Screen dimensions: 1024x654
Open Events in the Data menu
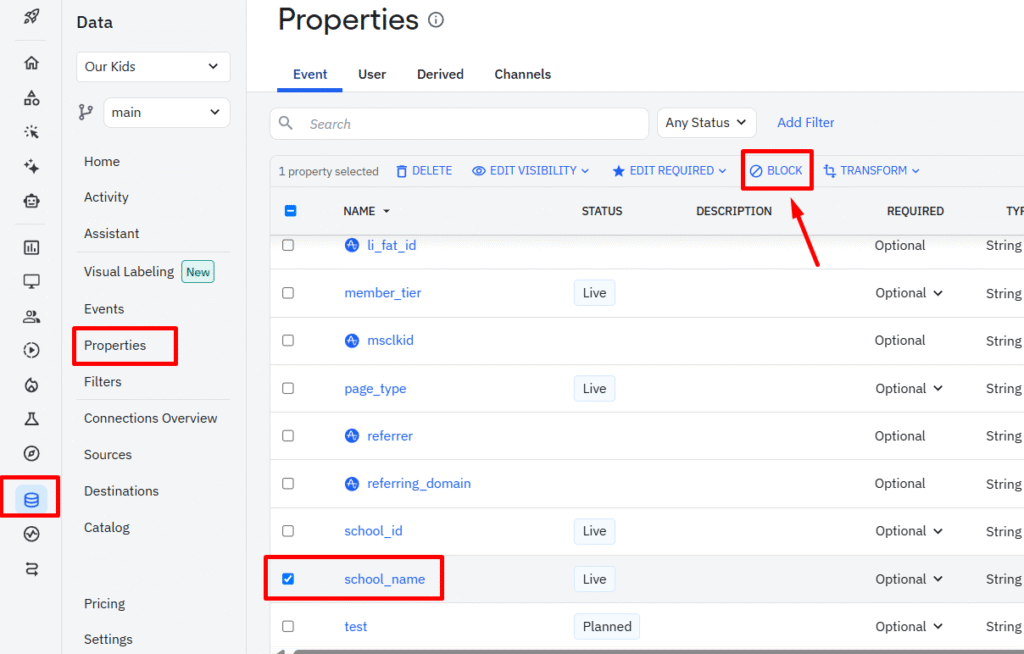(104, 309)
